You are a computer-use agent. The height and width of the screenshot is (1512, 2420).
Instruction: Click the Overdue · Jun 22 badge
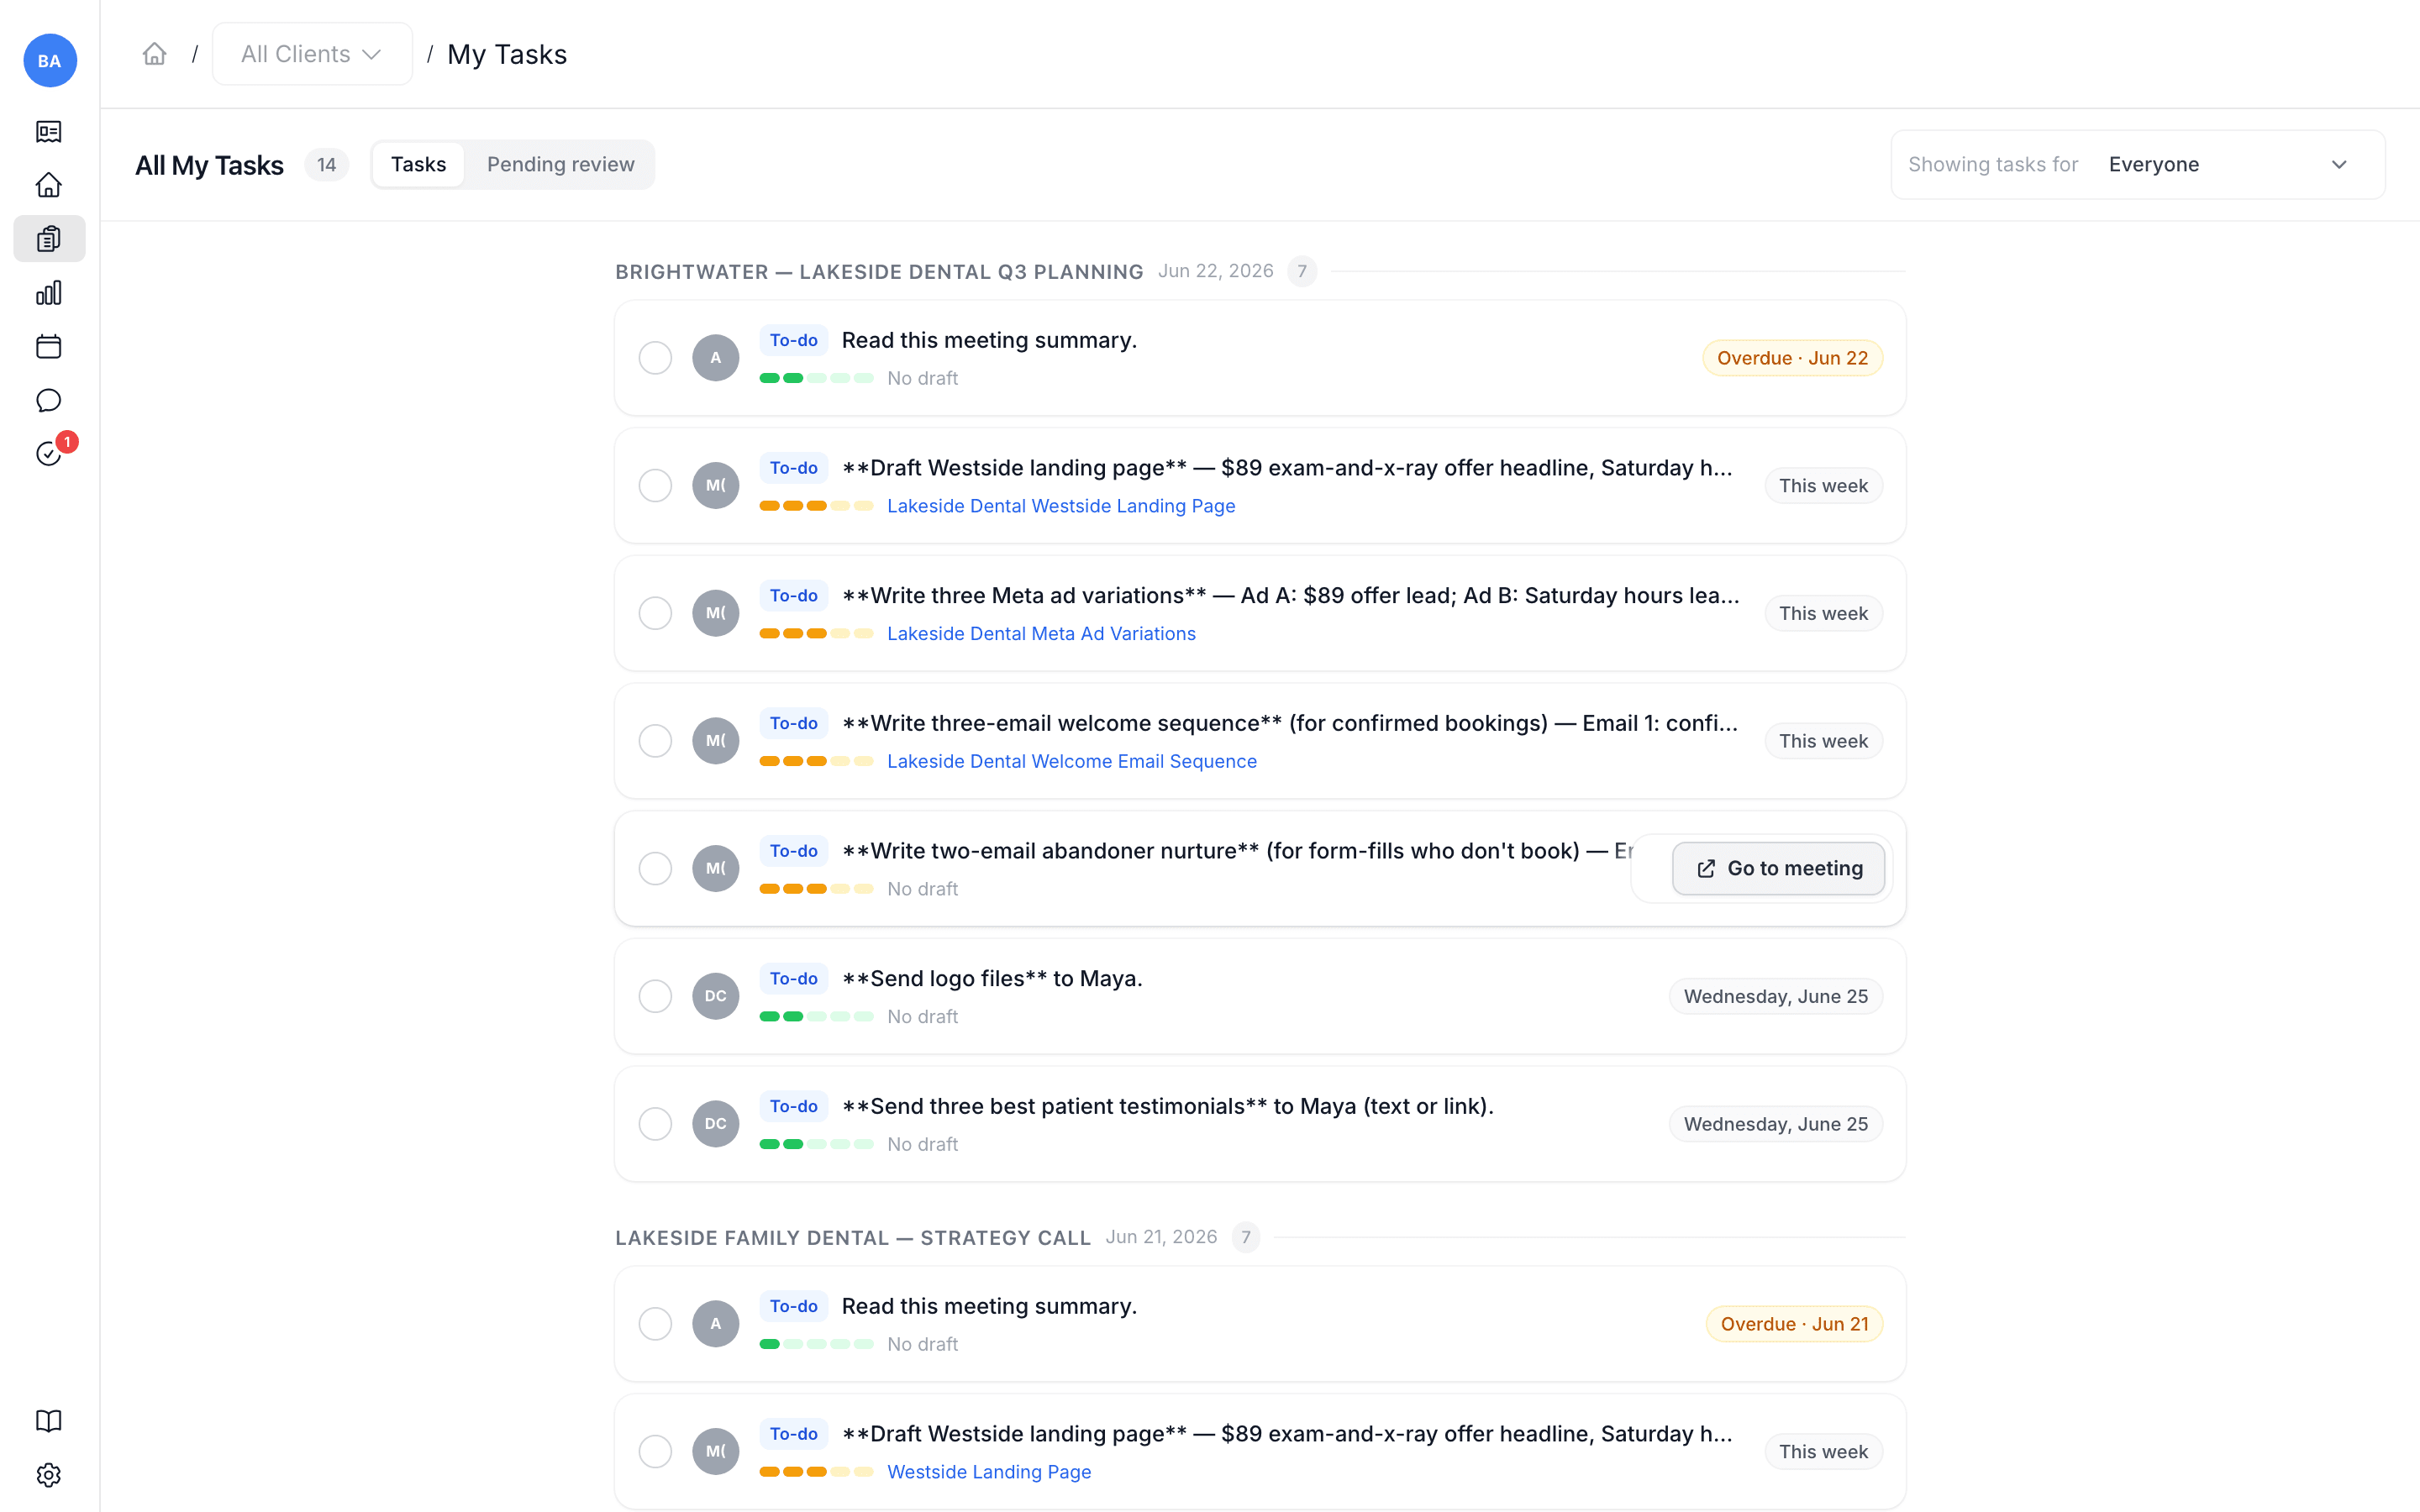pyautogui.click(x=1792, y=358)
